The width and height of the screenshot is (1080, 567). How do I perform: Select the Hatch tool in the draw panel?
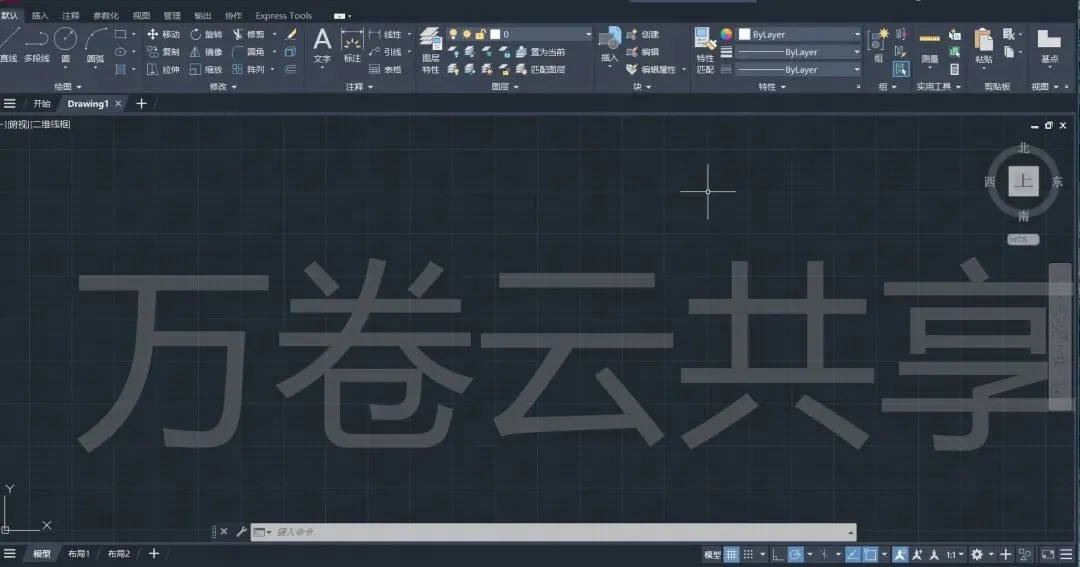(121, 70)
